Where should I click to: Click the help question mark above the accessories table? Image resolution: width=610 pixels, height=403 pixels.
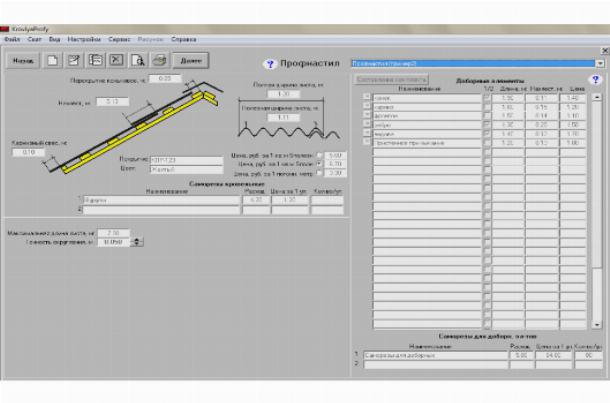click(595, 79)
